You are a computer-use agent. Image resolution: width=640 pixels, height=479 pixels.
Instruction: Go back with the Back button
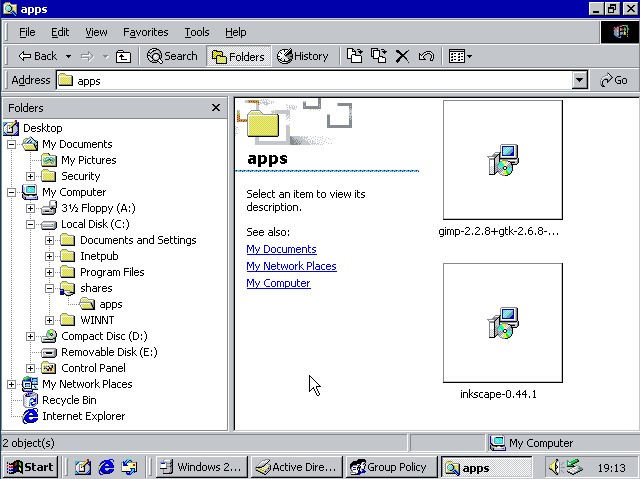coord(38,56)
